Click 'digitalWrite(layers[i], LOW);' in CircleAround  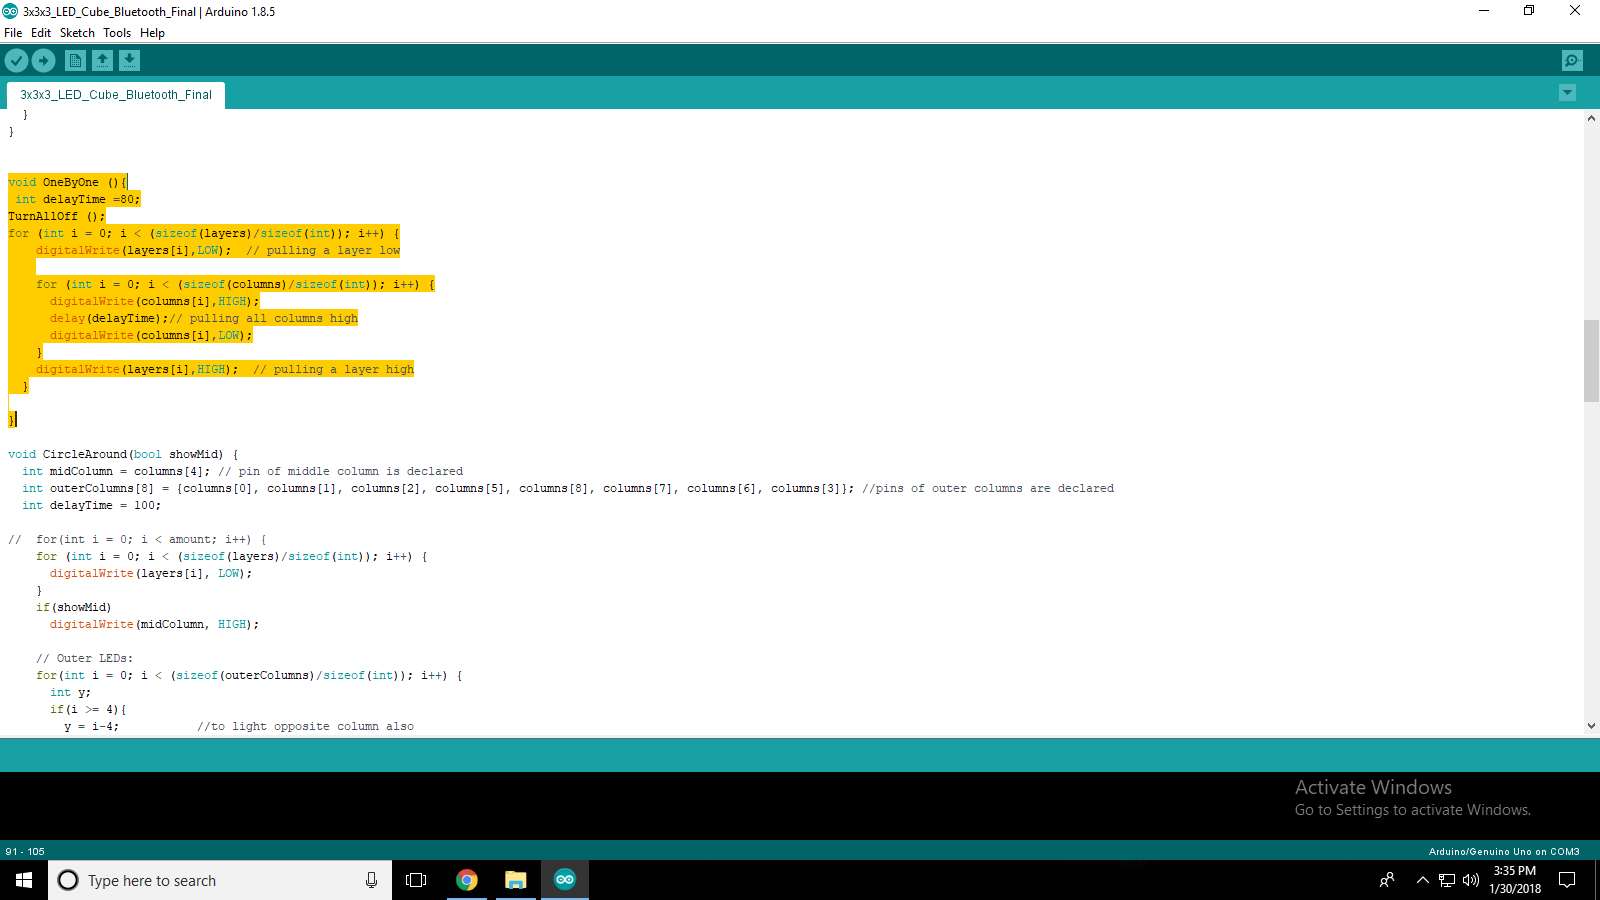[151, 573]
